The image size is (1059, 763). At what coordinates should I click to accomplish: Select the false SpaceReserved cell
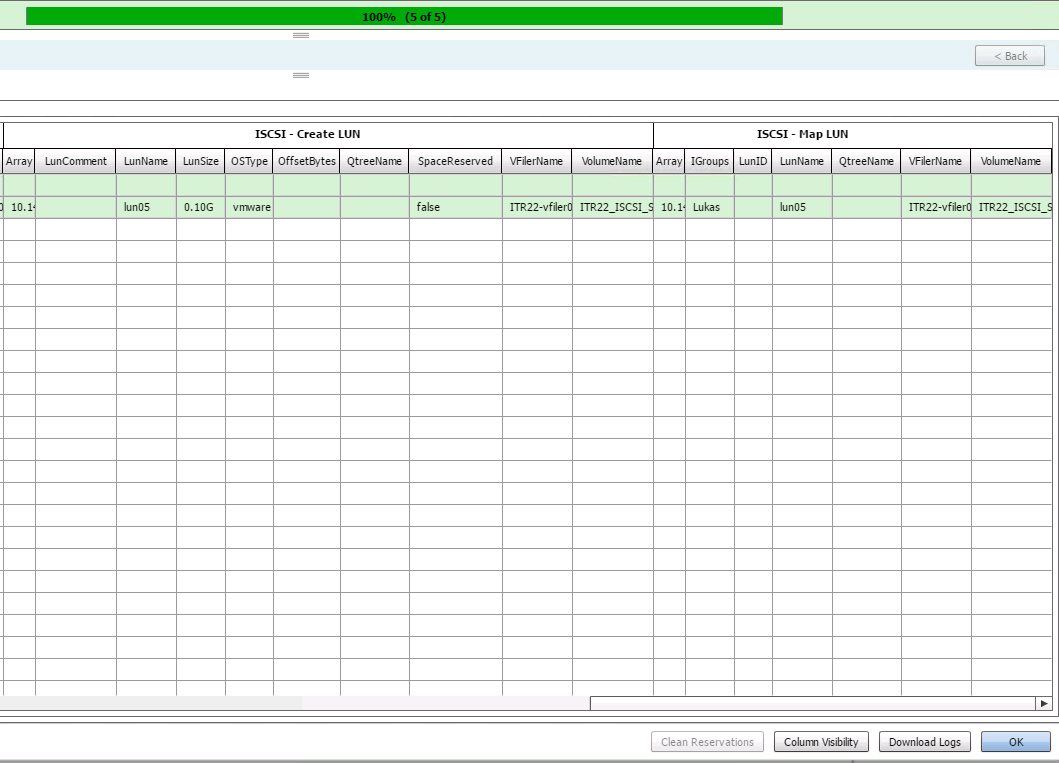(x=455, y=207)
